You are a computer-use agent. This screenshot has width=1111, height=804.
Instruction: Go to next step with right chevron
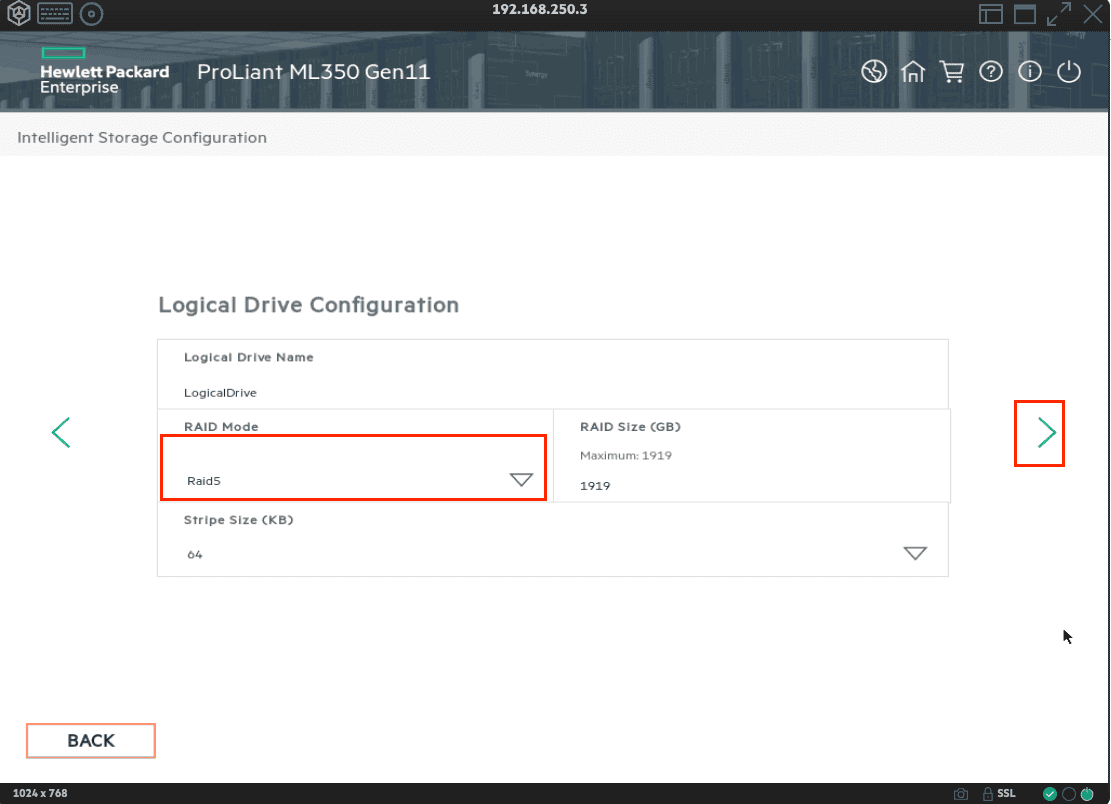1046,432
